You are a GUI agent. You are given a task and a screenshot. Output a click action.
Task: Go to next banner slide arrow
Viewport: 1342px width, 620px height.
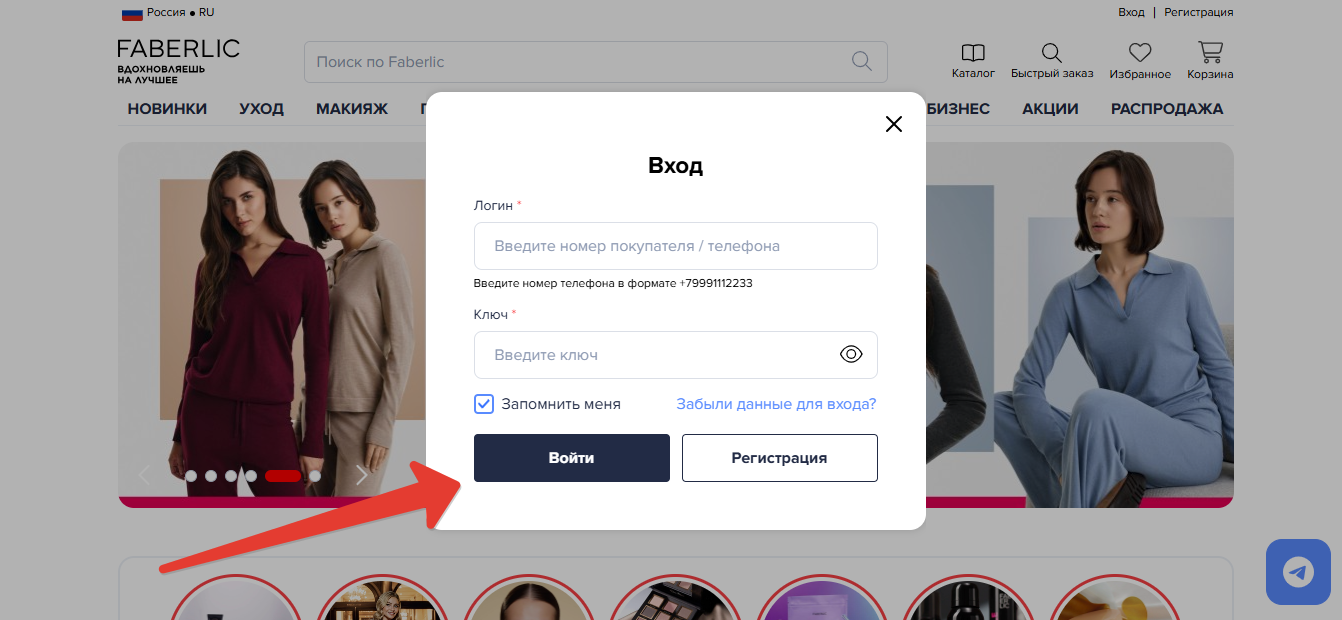tap(362, 475)
